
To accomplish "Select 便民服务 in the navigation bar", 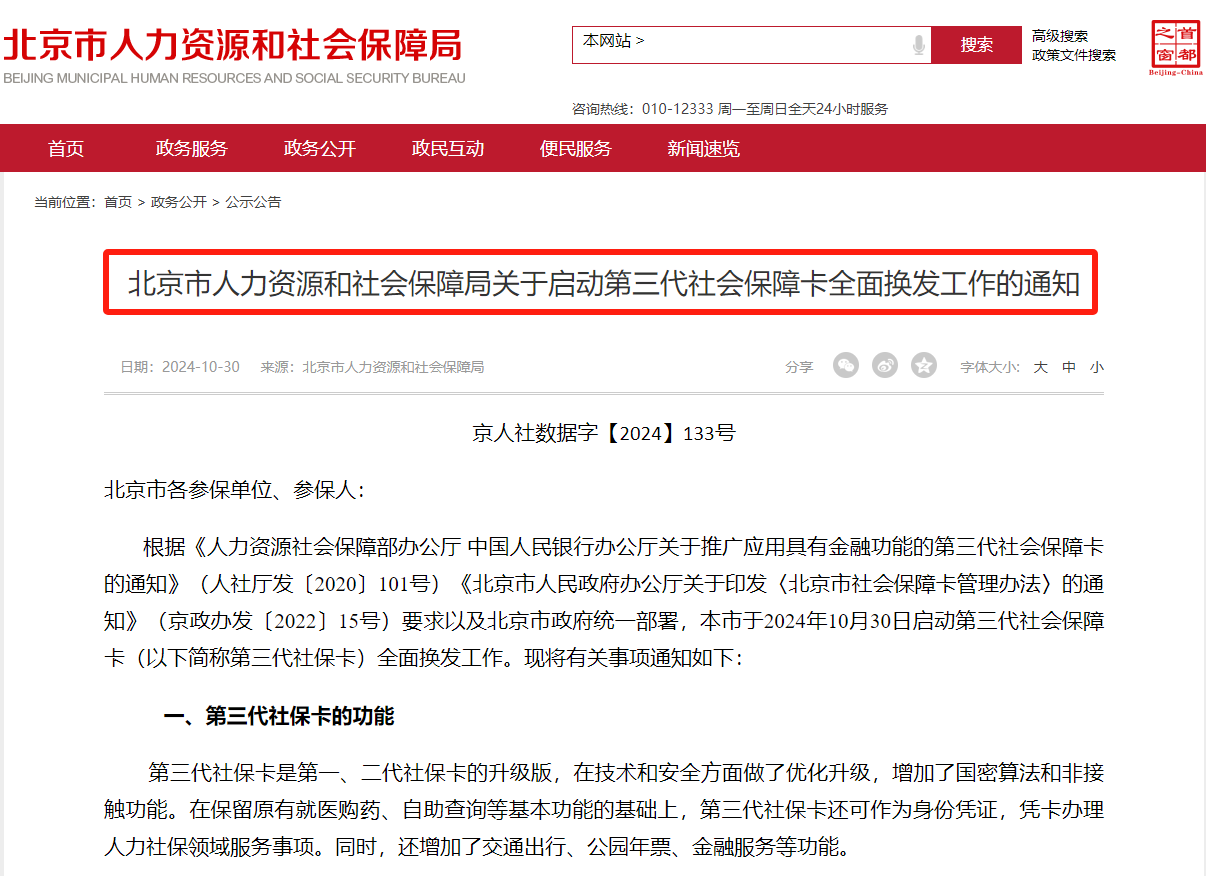I will (576, 149).
